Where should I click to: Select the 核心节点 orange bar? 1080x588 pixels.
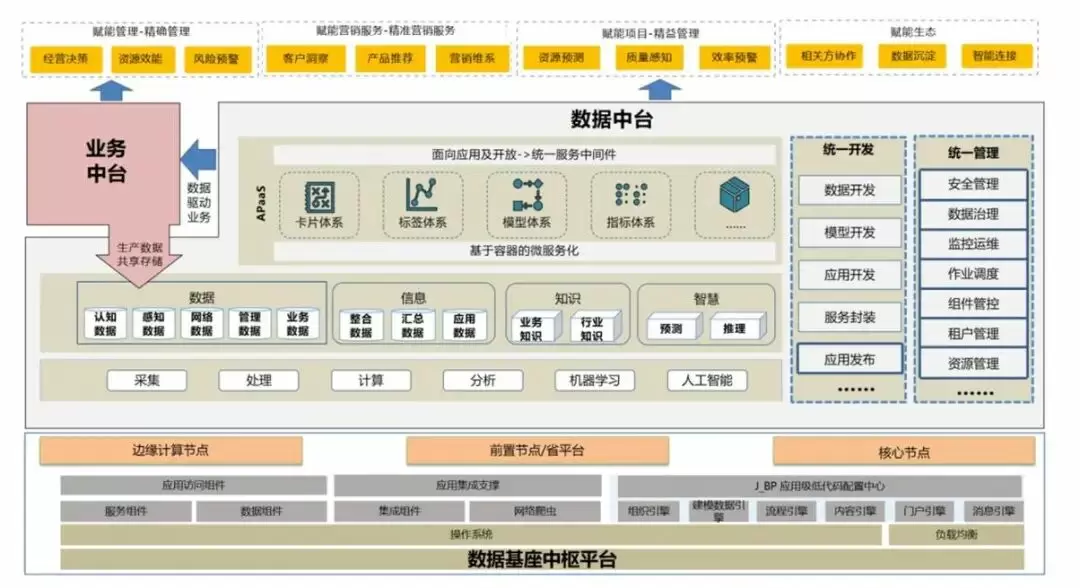pos(903,452)
